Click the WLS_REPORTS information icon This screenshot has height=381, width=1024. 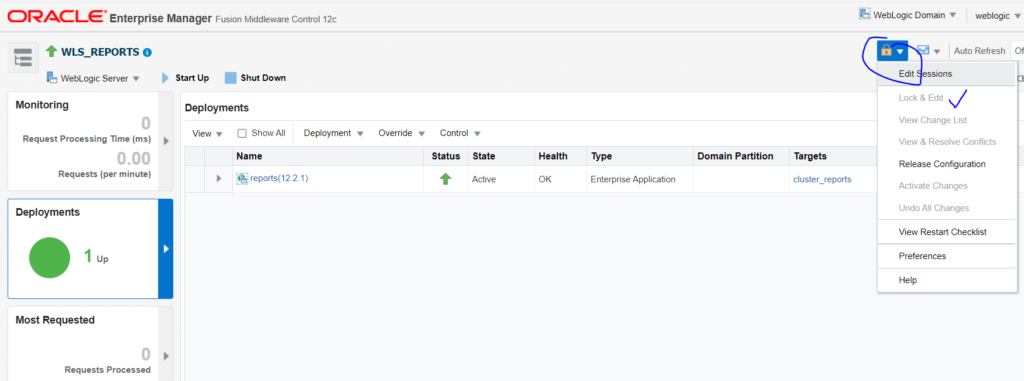click(147, 52)
